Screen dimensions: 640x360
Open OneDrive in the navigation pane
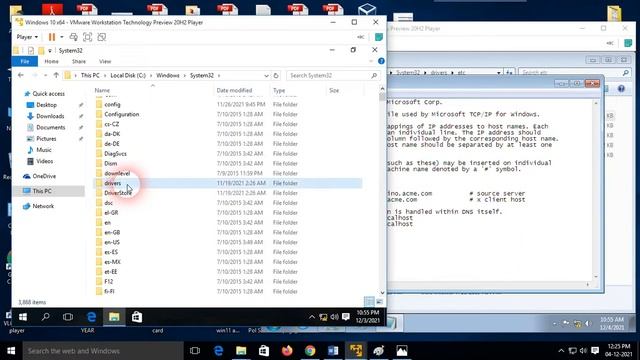(44, 176)
